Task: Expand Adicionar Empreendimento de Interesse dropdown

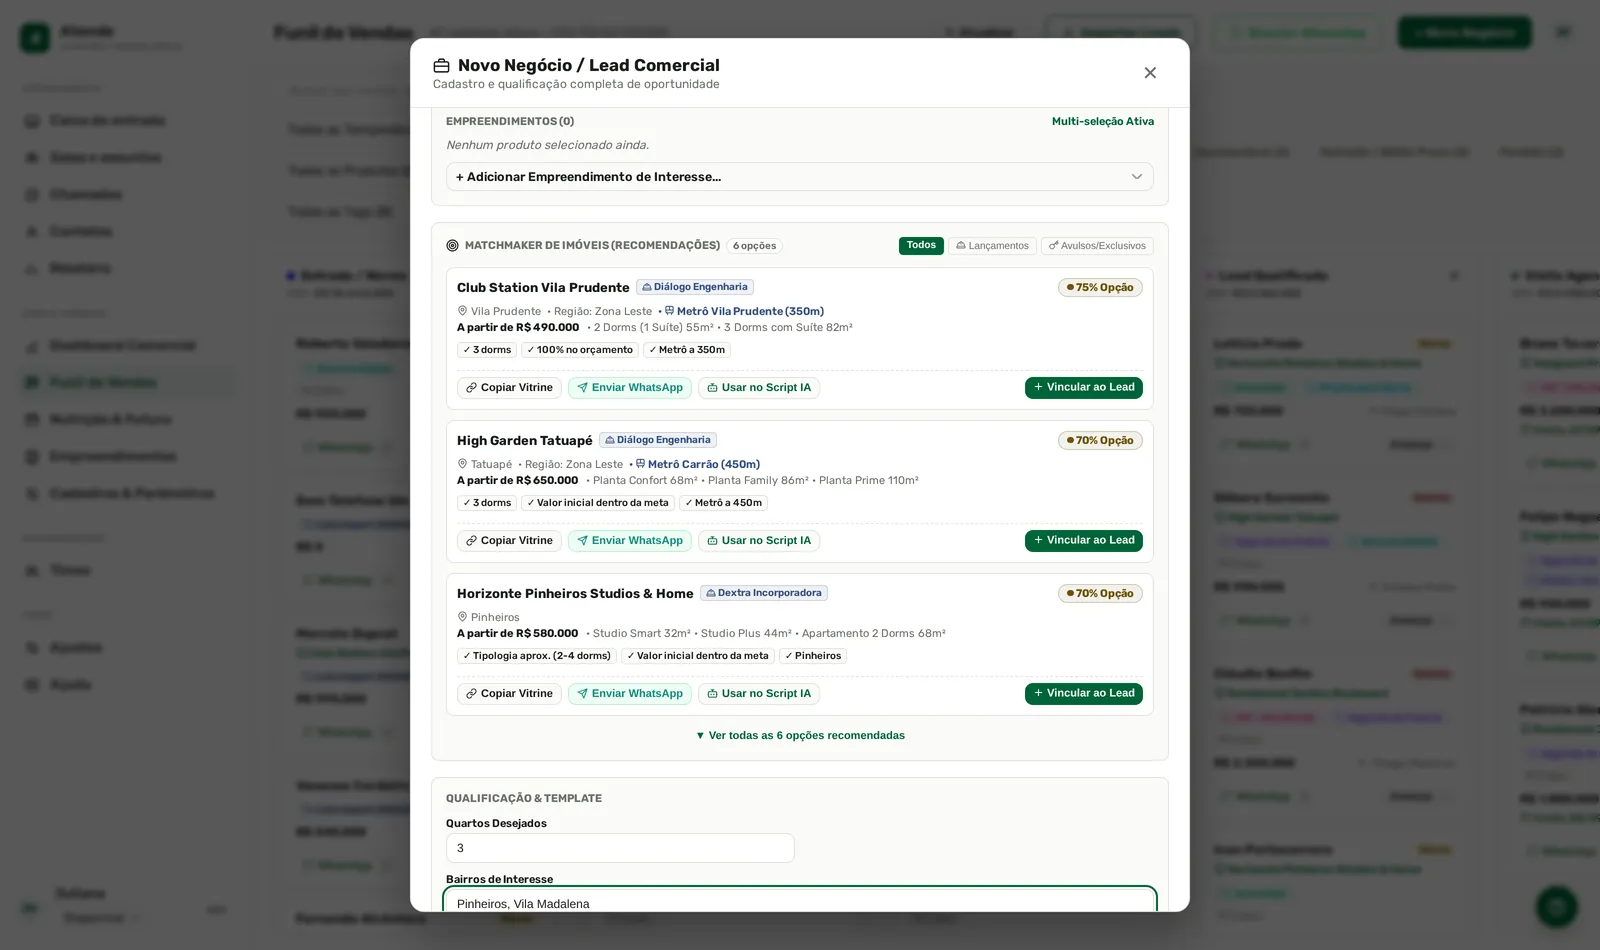Action: (x=800, y=177)
